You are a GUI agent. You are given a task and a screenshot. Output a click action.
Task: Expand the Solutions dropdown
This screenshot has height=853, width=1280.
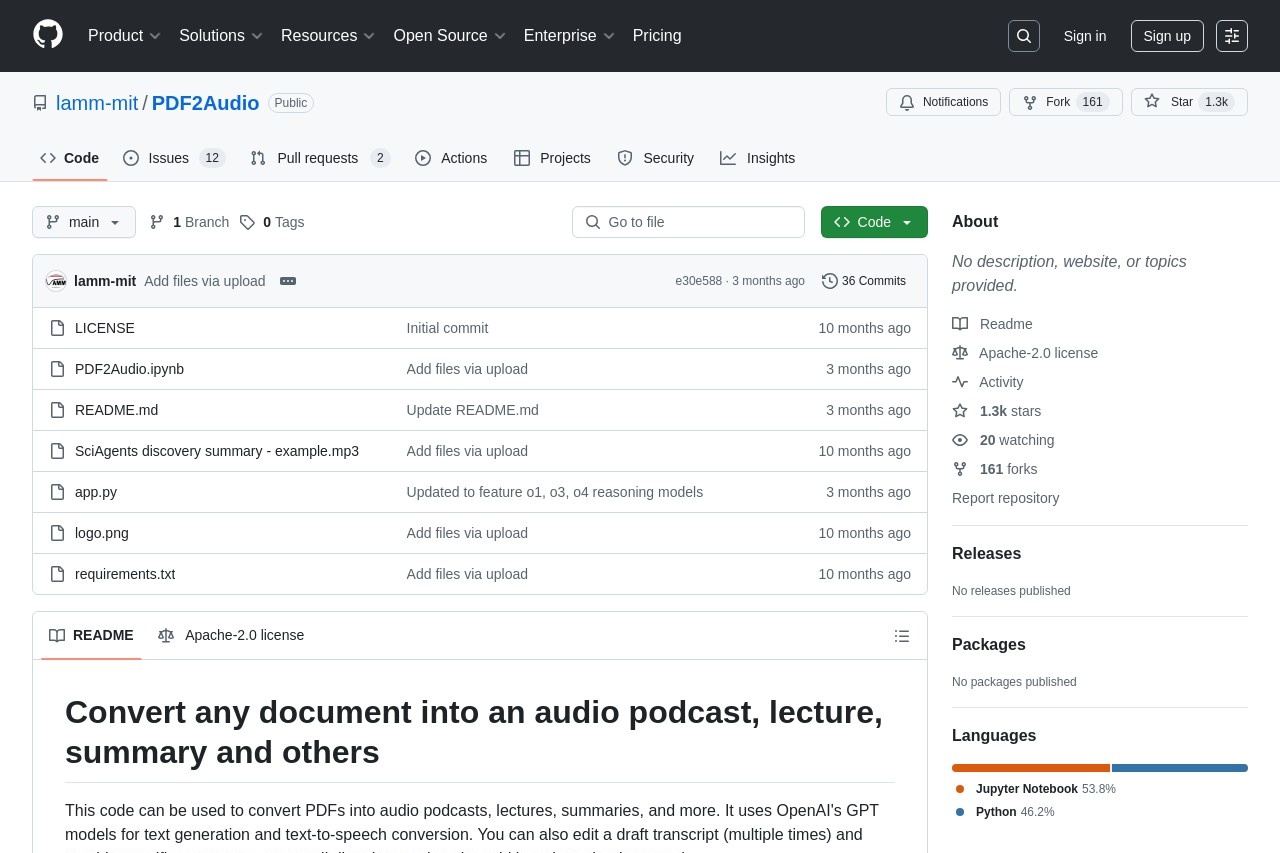click(x=220, y=36)
